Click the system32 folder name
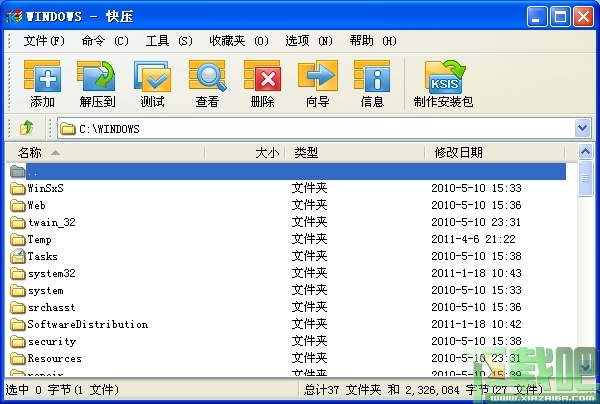Viewport: 600px width, 404px height. tap(52, 274)
